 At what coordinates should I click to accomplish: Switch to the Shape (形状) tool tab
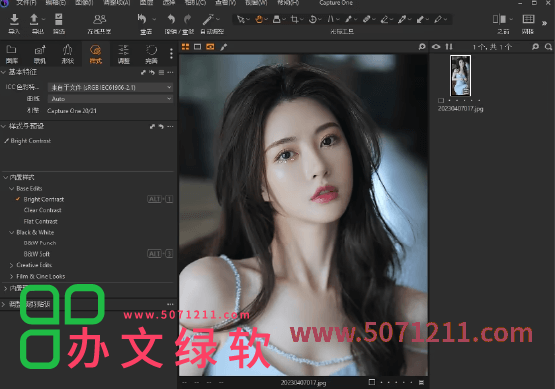pyautogui.click(x=68, y=54)
